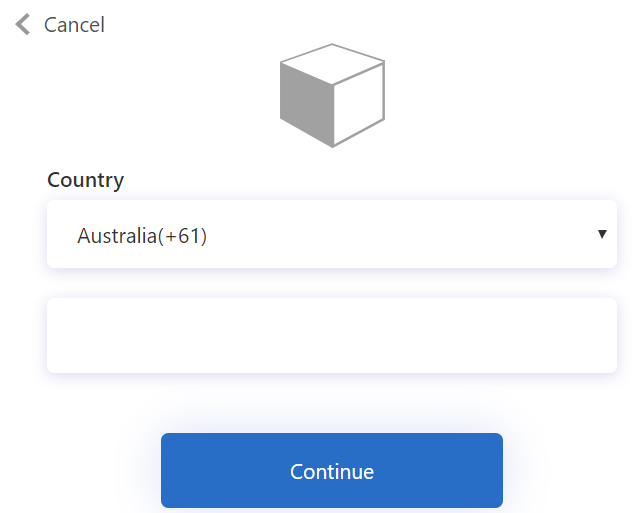The height and width of the screenshot is (513, 636).
Task: Place cursor in the empty input under Australia(+61)
Action: (x=331, y=335)
